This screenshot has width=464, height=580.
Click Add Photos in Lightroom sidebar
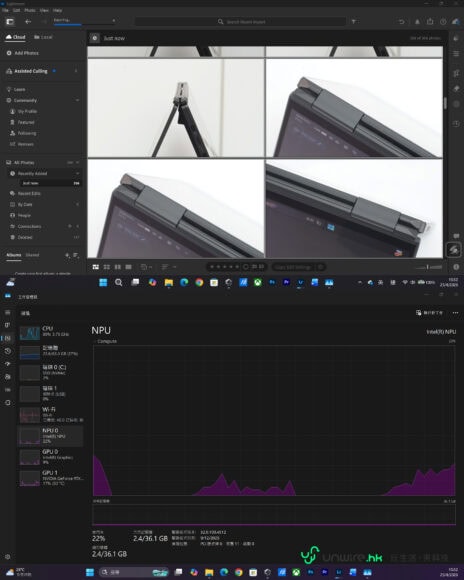23,53
